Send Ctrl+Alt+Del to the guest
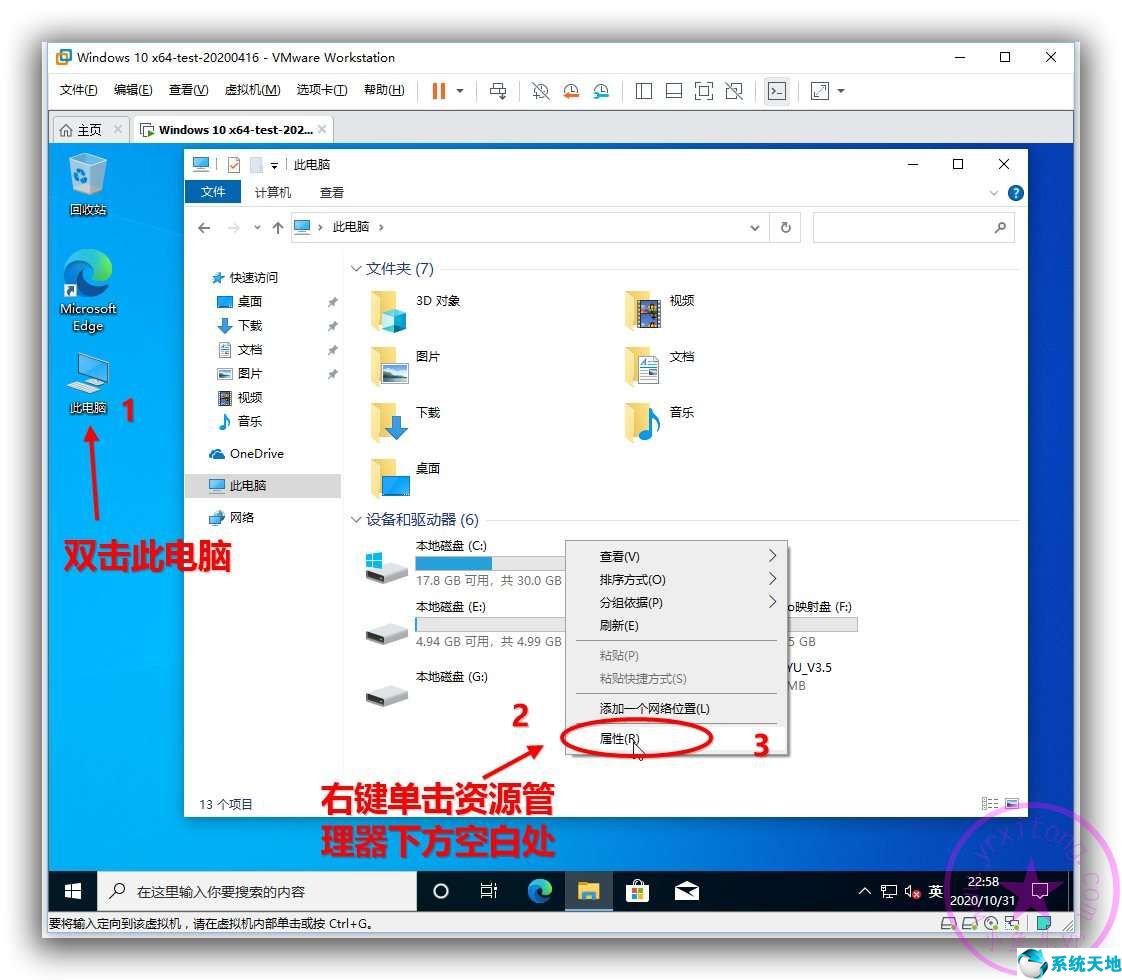The image size is (1122, 980). [498, 91]
